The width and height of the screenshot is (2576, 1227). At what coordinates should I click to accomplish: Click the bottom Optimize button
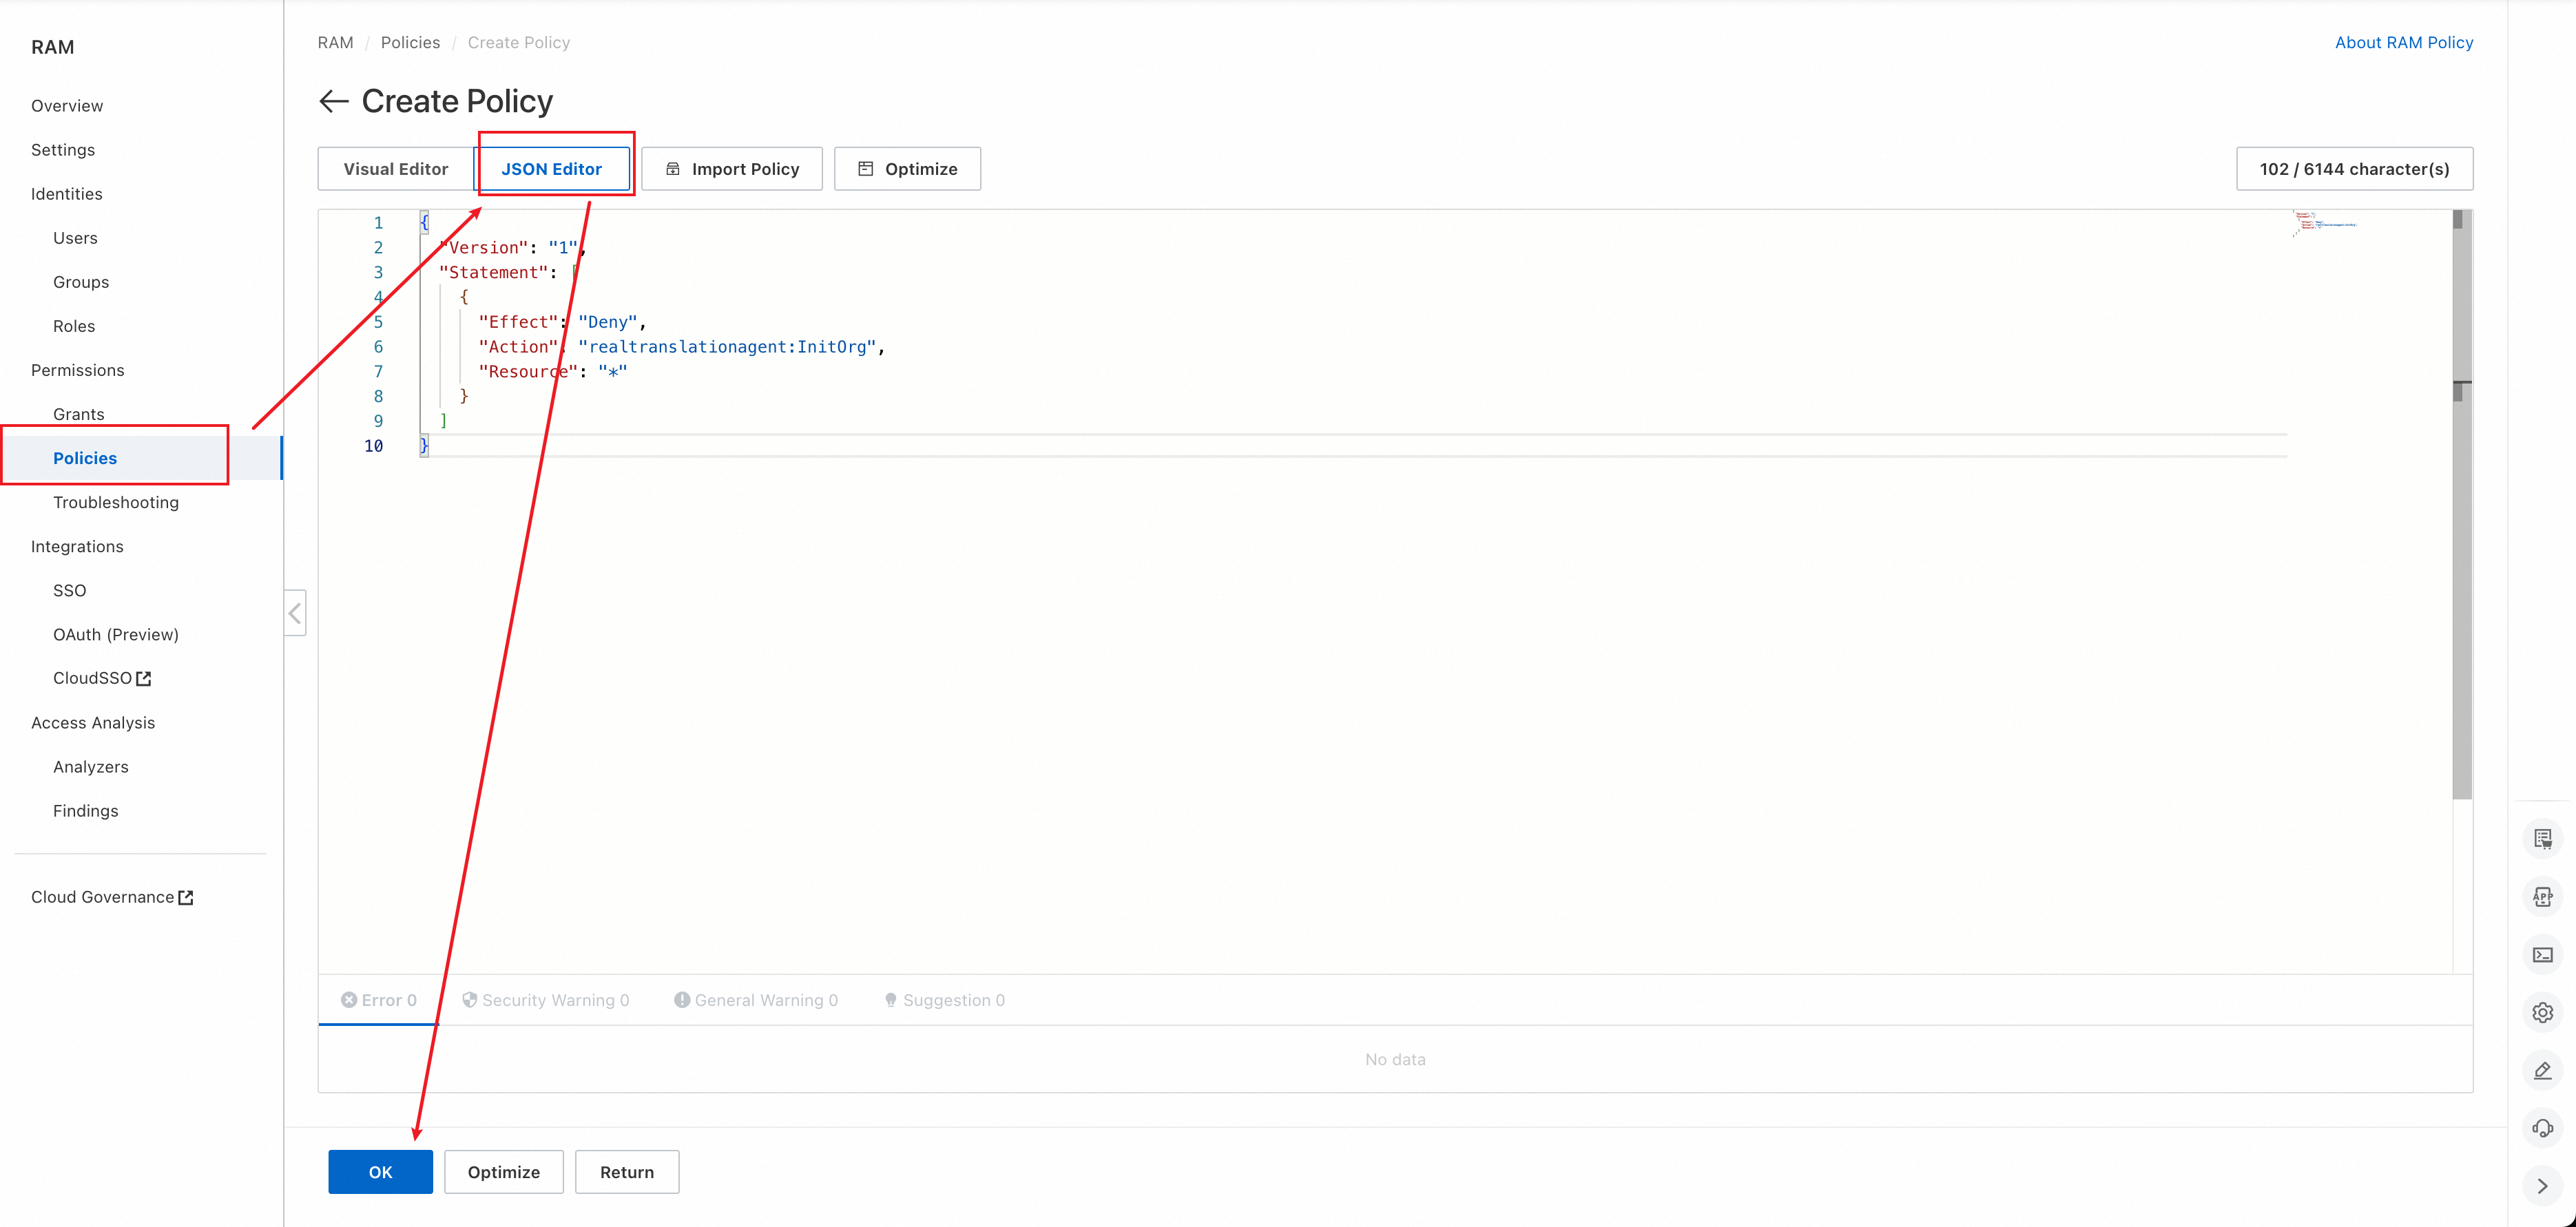pos(504,1172)
